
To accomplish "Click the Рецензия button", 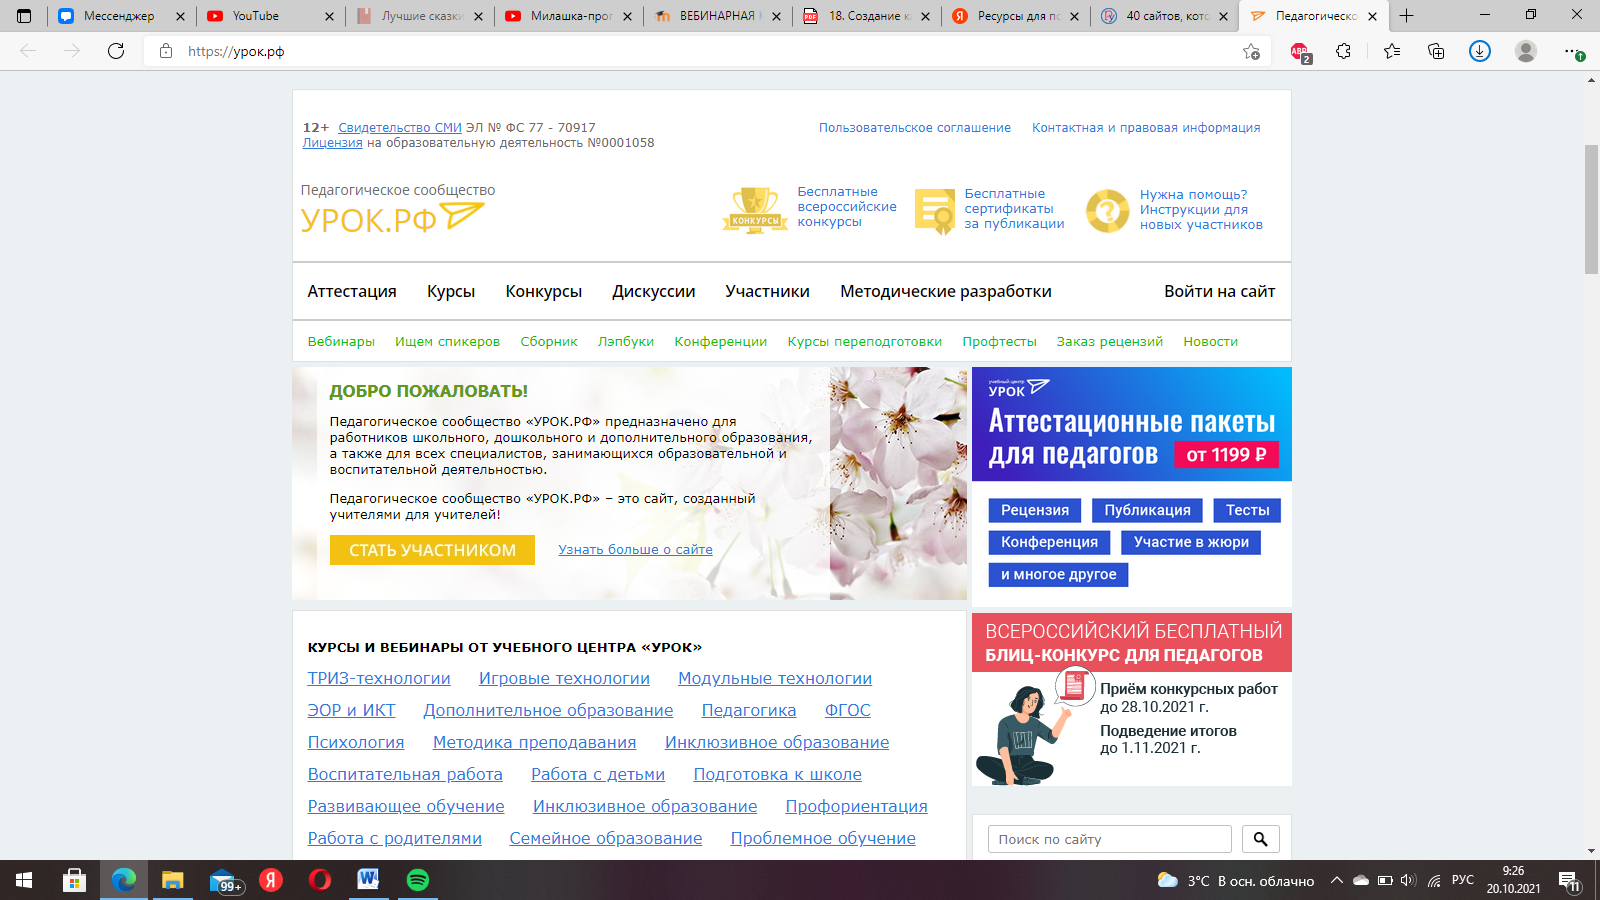I will (1035, 510).
